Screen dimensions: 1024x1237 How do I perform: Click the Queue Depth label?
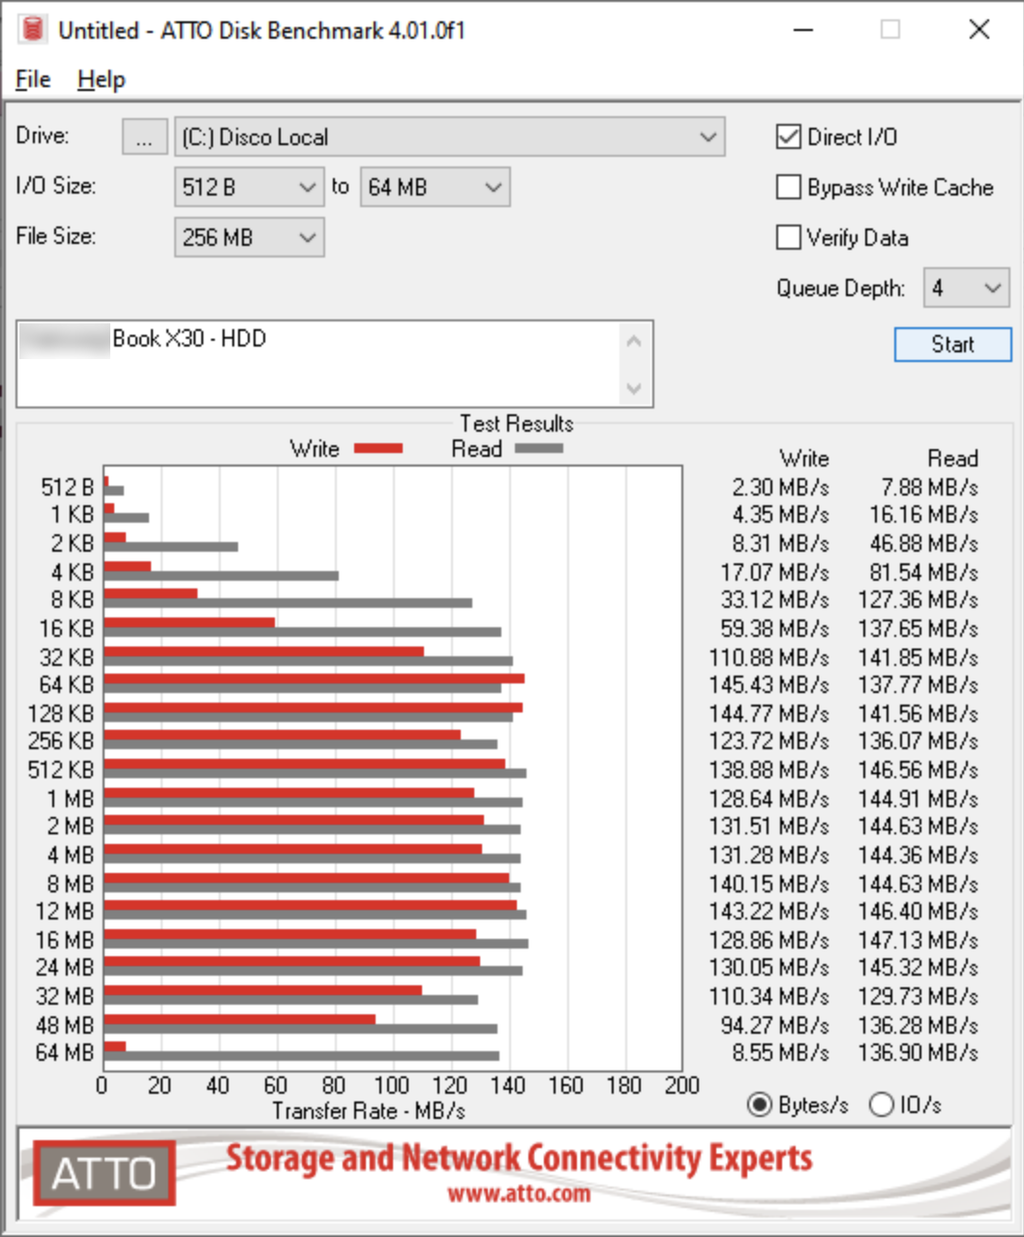[841, 288]
